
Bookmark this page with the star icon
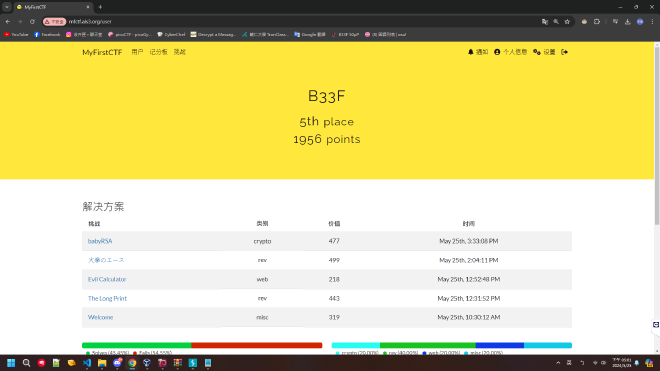click(x=567, y=21)
